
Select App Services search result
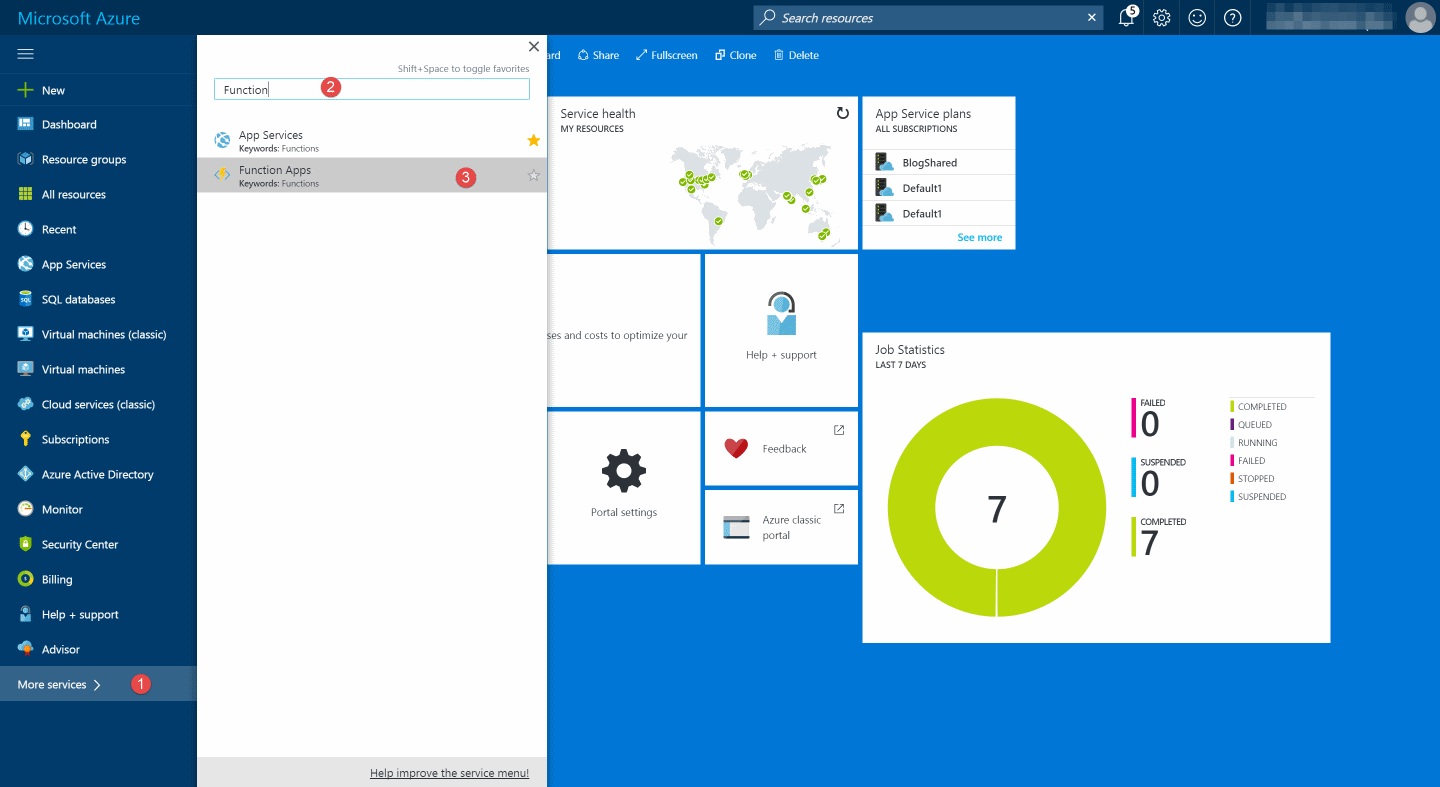[372, 140]
